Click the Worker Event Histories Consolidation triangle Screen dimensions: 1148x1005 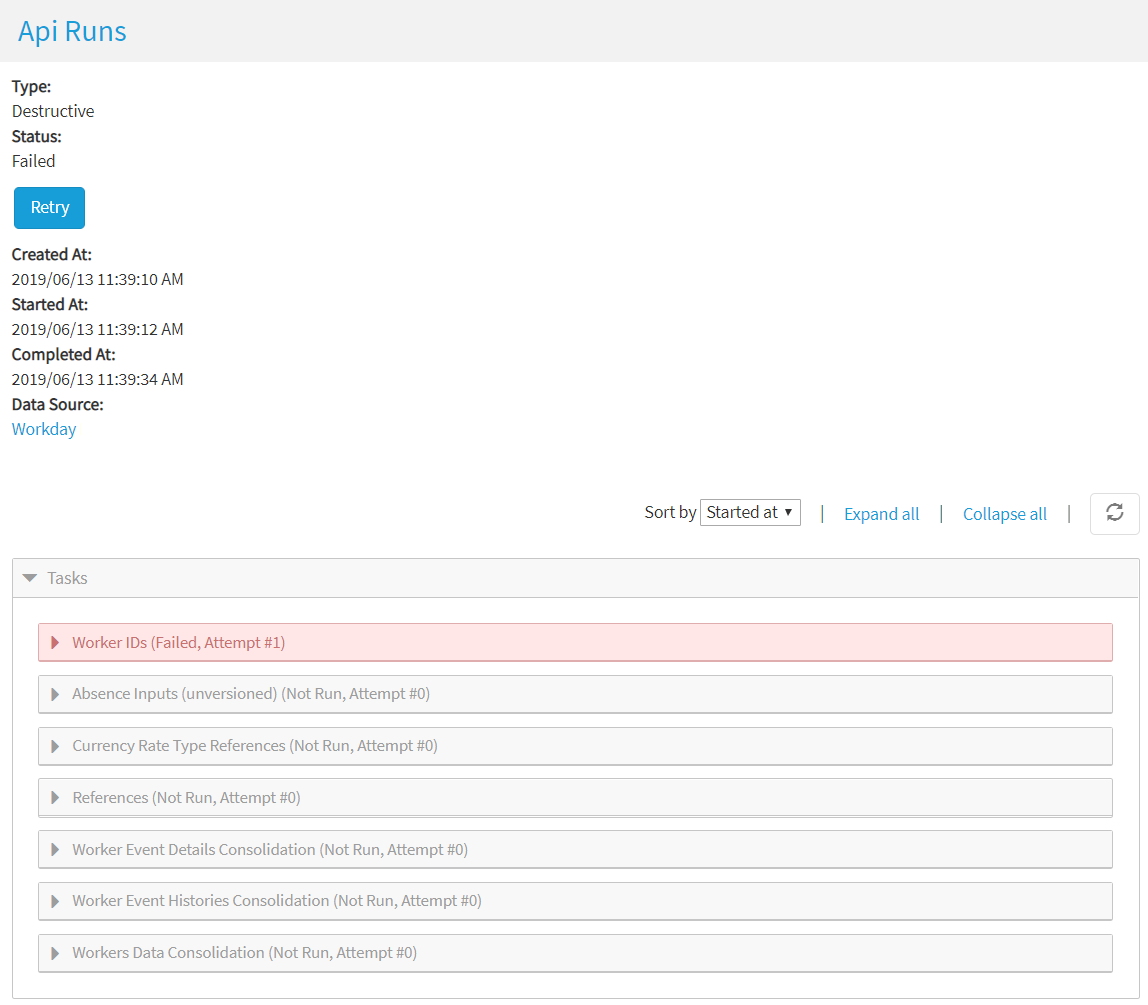[x=55, y=901]
